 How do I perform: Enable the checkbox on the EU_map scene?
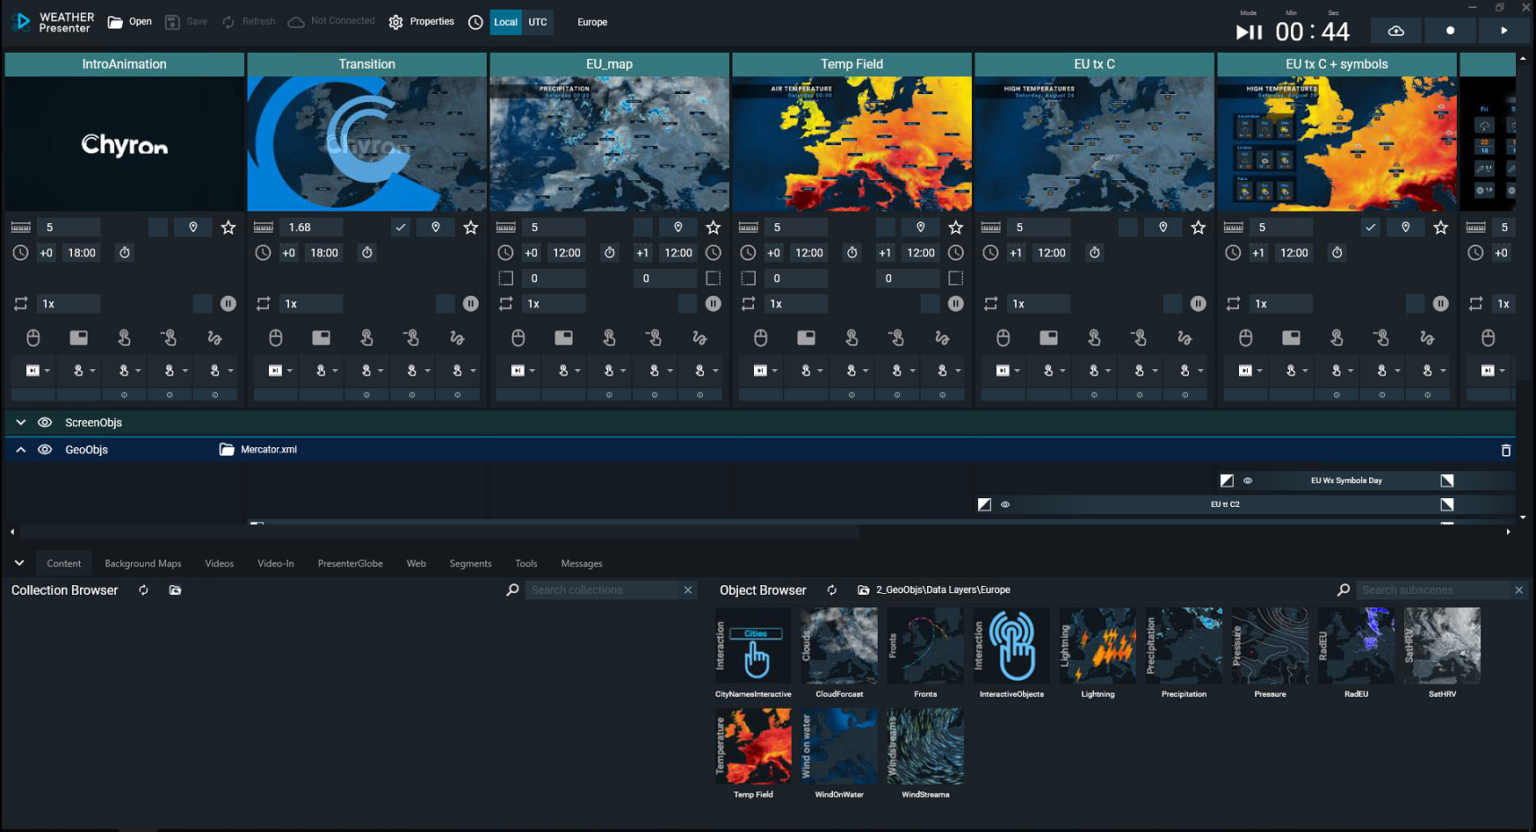(643, 227)
